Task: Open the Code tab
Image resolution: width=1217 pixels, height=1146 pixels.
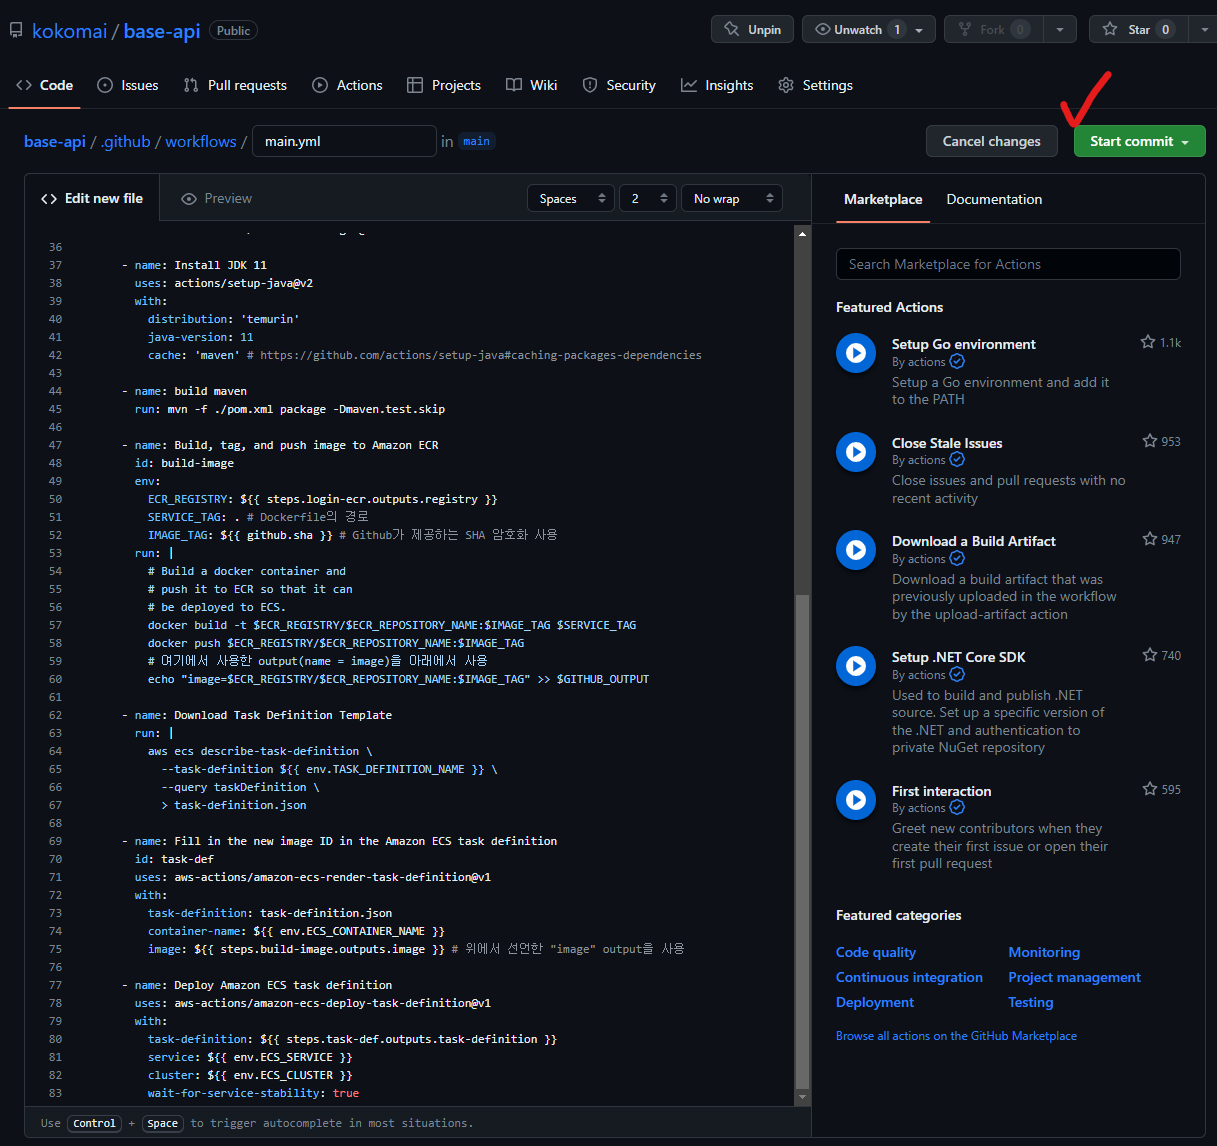Action: (x=45, y=85)
